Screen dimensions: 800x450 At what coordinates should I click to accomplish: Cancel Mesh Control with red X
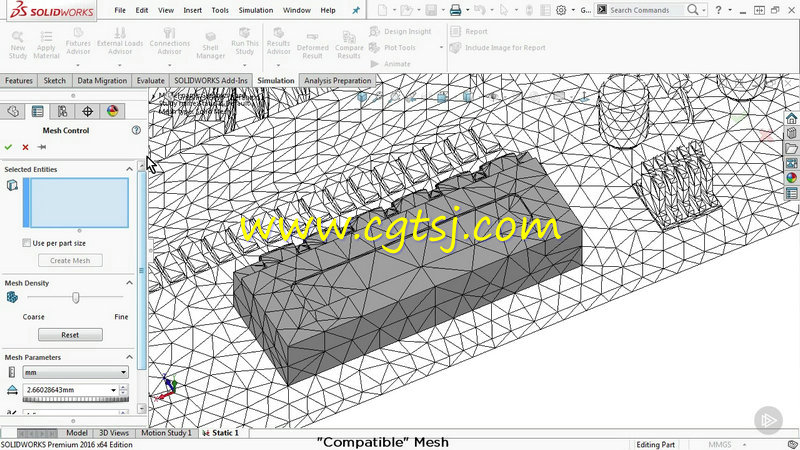[25, 147]
